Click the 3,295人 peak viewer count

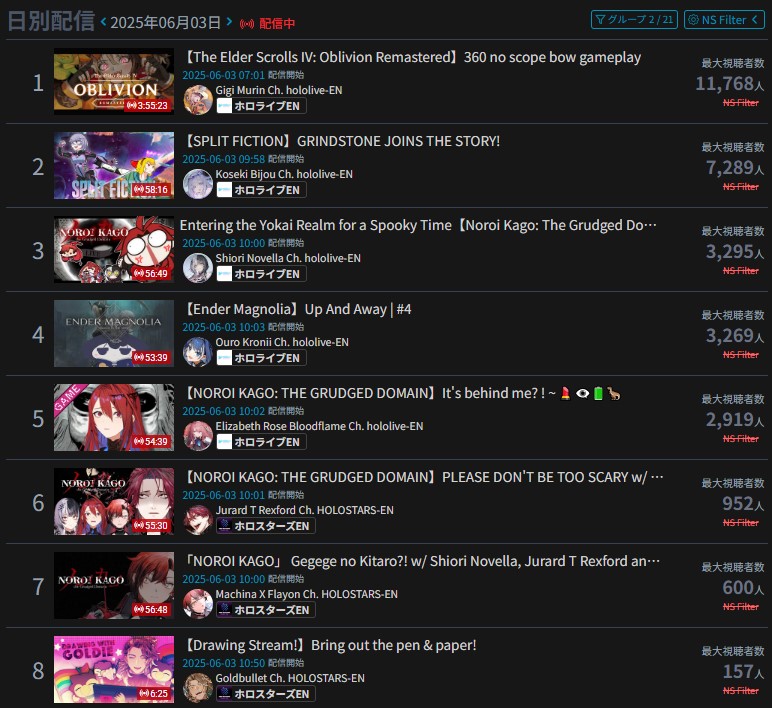[x=735, y=252]
